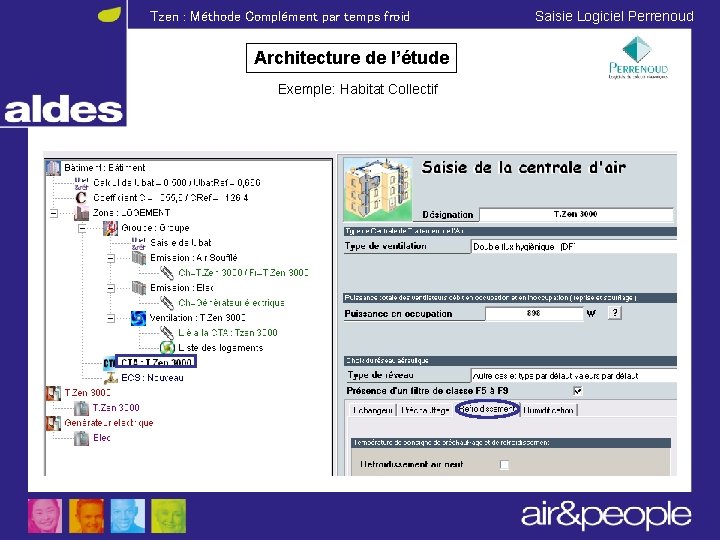
Task: Click the Bâtiment 1 root label
Action: pyautogui.click(x=104, y=168)
